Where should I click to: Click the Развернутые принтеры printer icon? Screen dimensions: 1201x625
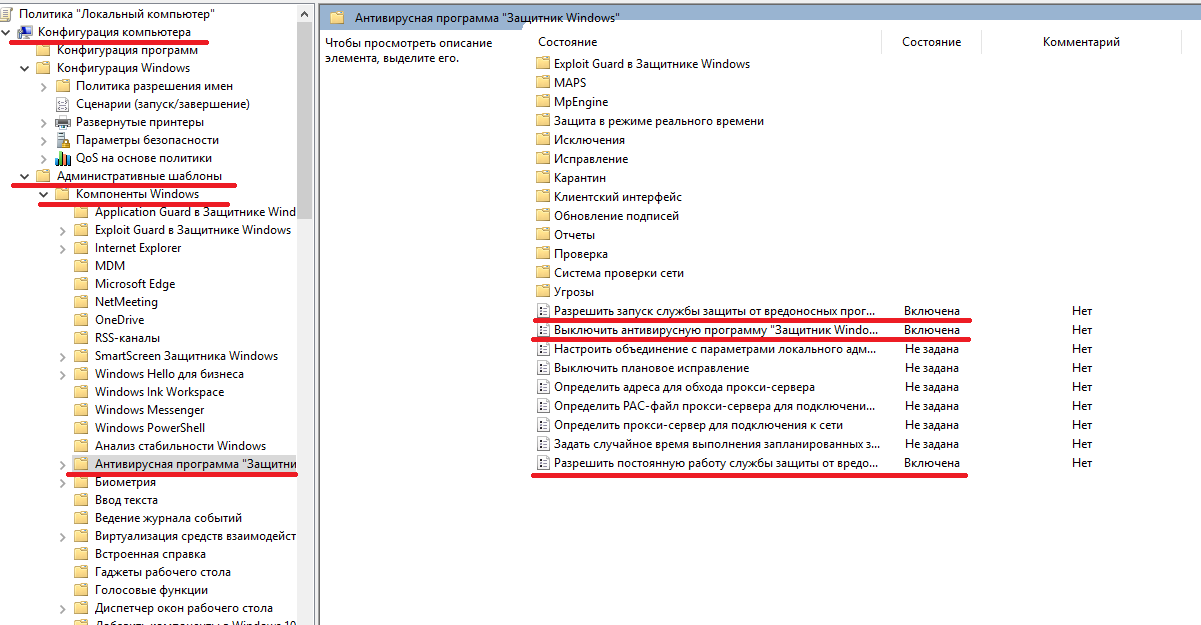63,122
